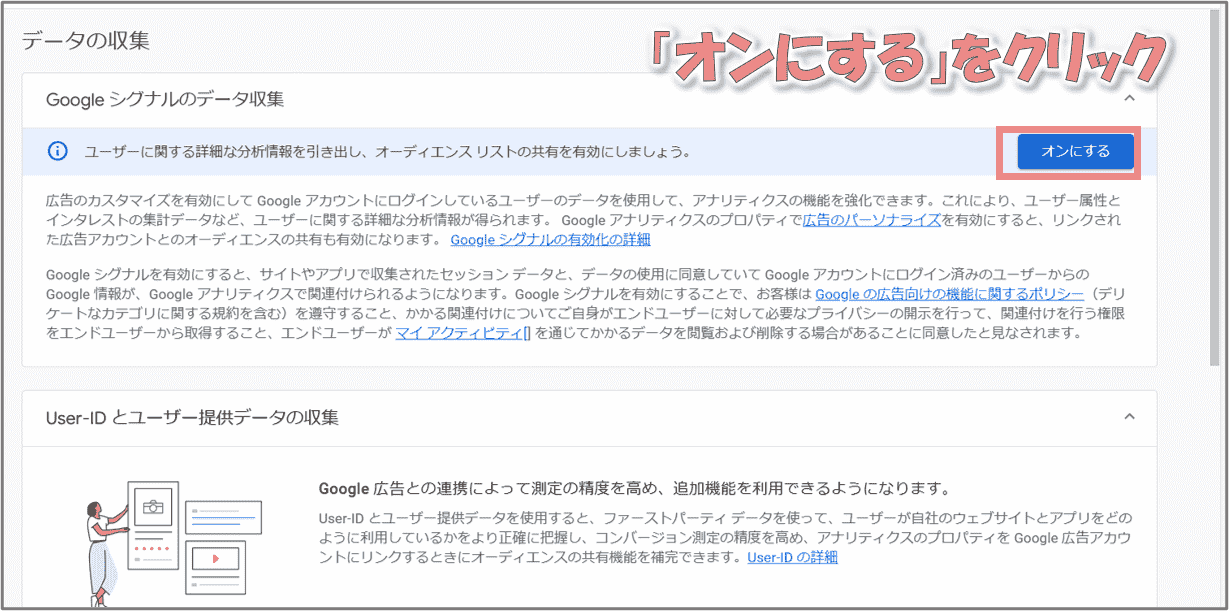Image resolution: width=1229 pixels, height=611 pixels.
Task: Collapse the Google シグナルのデータ収集 section
Action: click(x=1129, y=99)
